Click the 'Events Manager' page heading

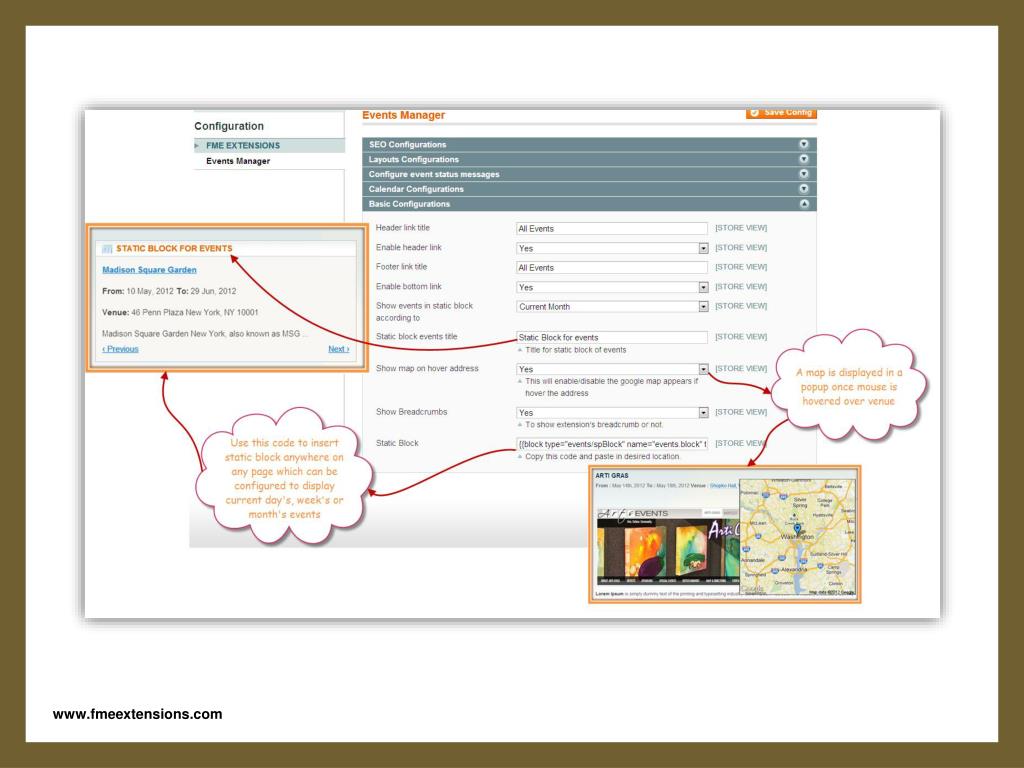pos(404,116)
